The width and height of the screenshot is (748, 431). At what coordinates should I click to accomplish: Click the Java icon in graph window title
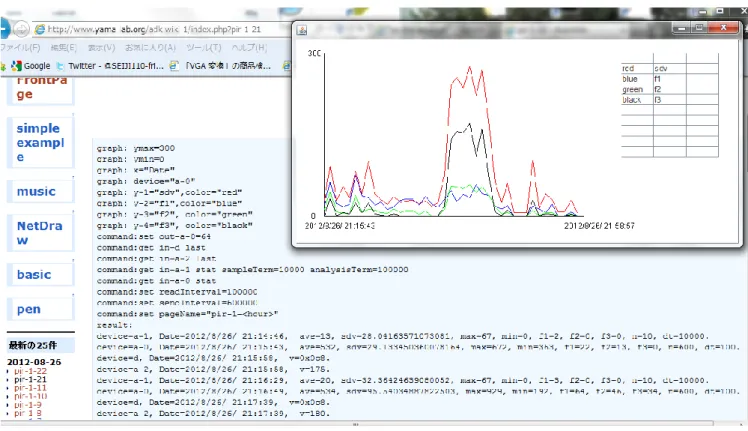(301, 30)
